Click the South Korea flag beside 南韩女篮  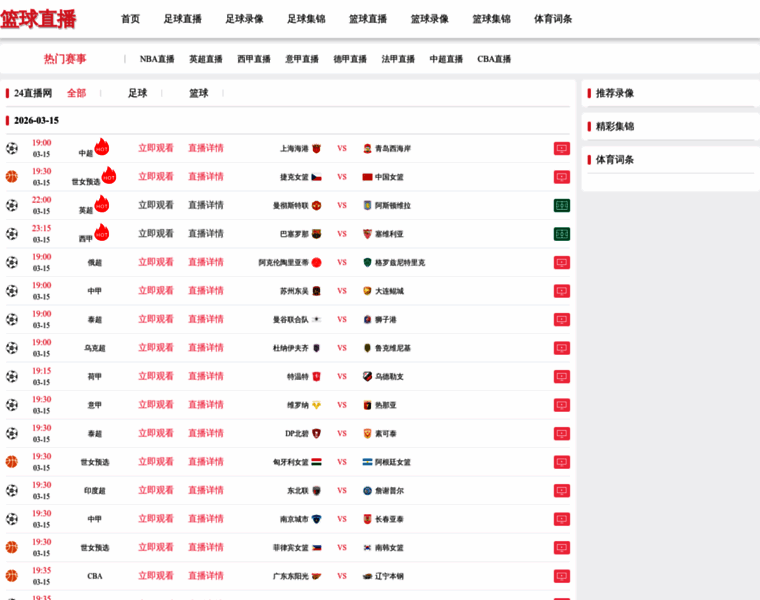click(367, 548)
